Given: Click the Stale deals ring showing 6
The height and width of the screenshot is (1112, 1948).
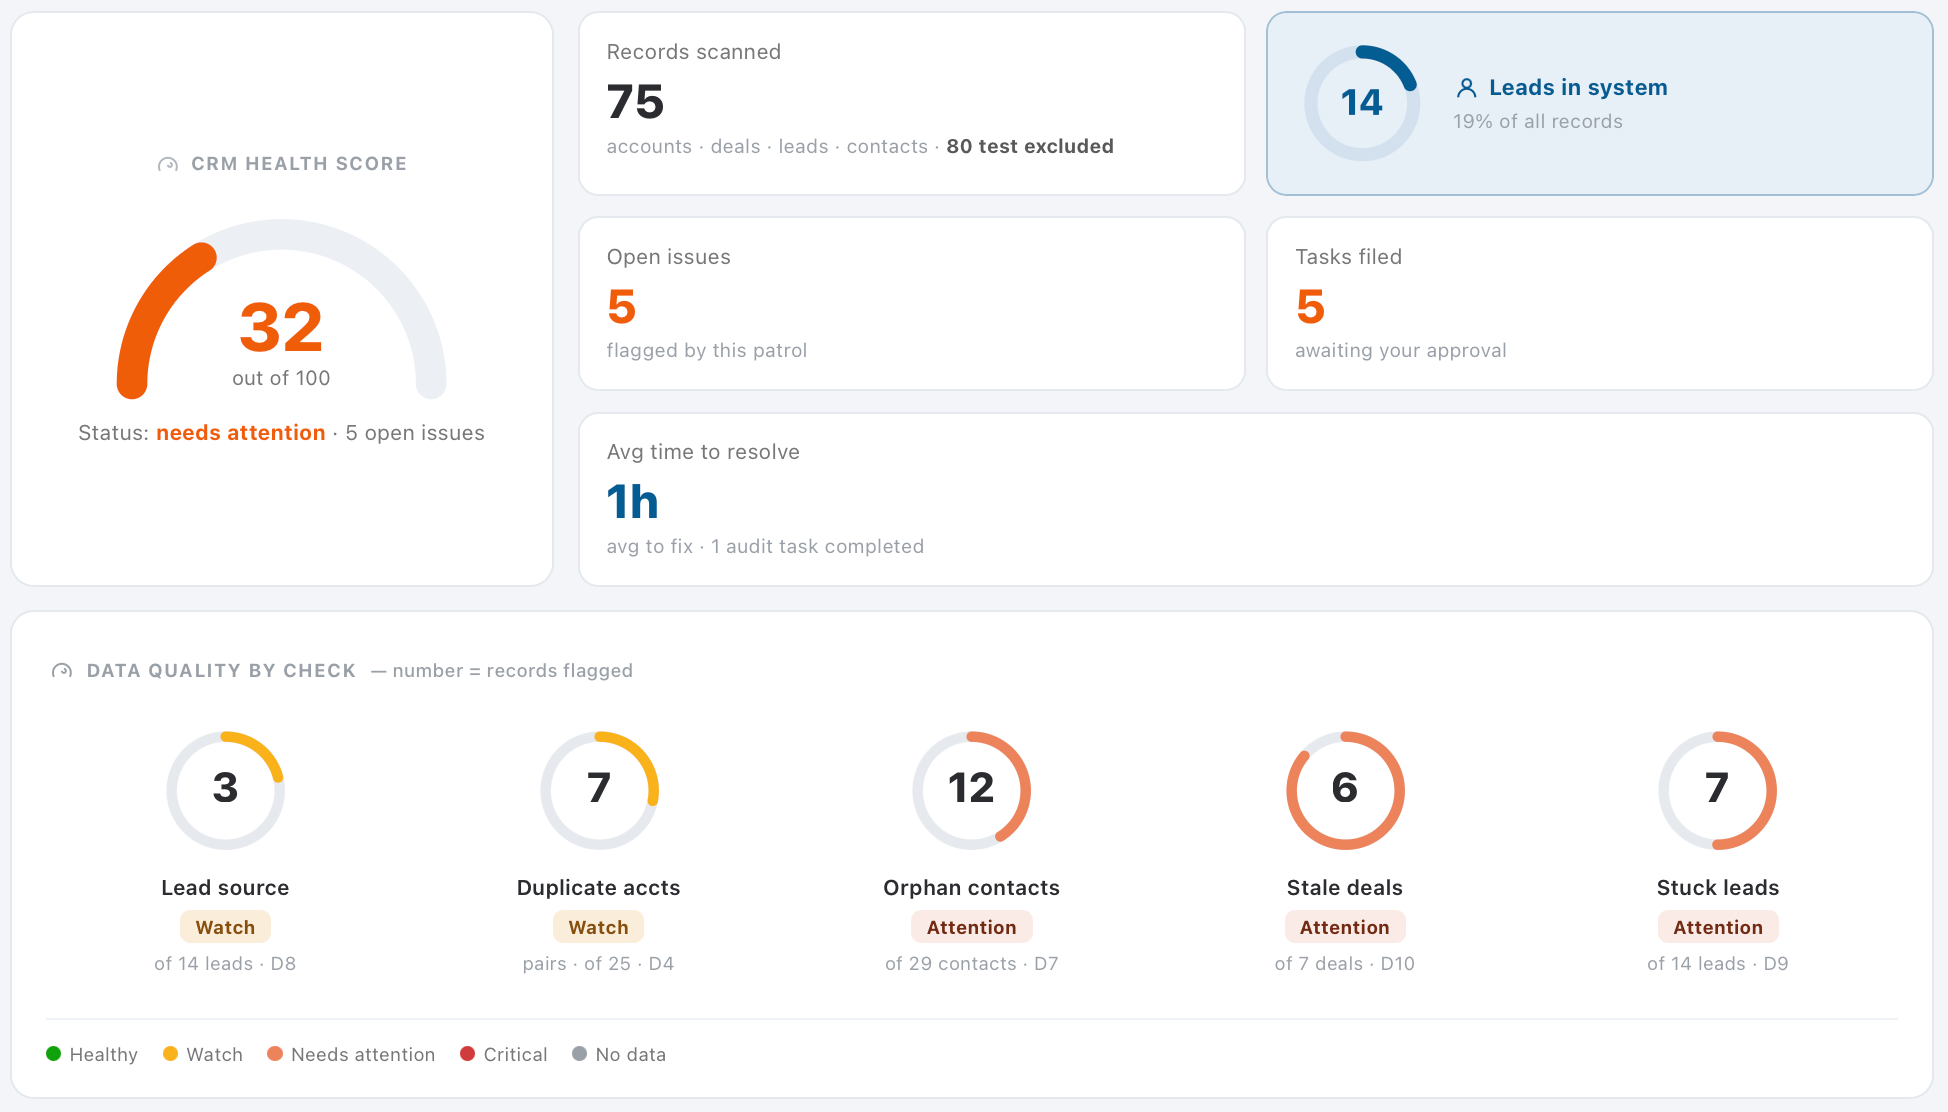Looking at the screenshot, I should pyautogui.click(x=1345, y=790).
